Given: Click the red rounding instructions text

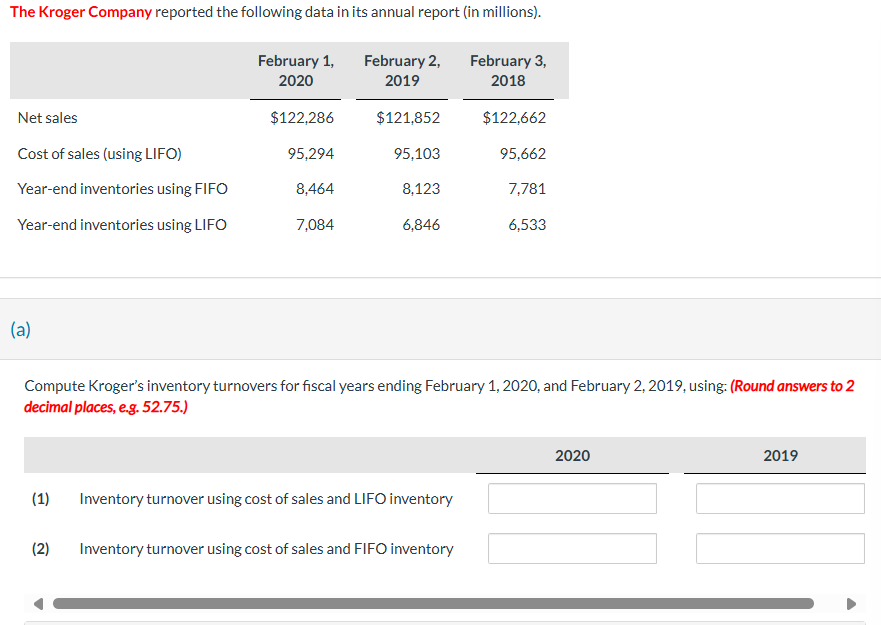Looking at the screenshot, I should [x=793, y=385].
